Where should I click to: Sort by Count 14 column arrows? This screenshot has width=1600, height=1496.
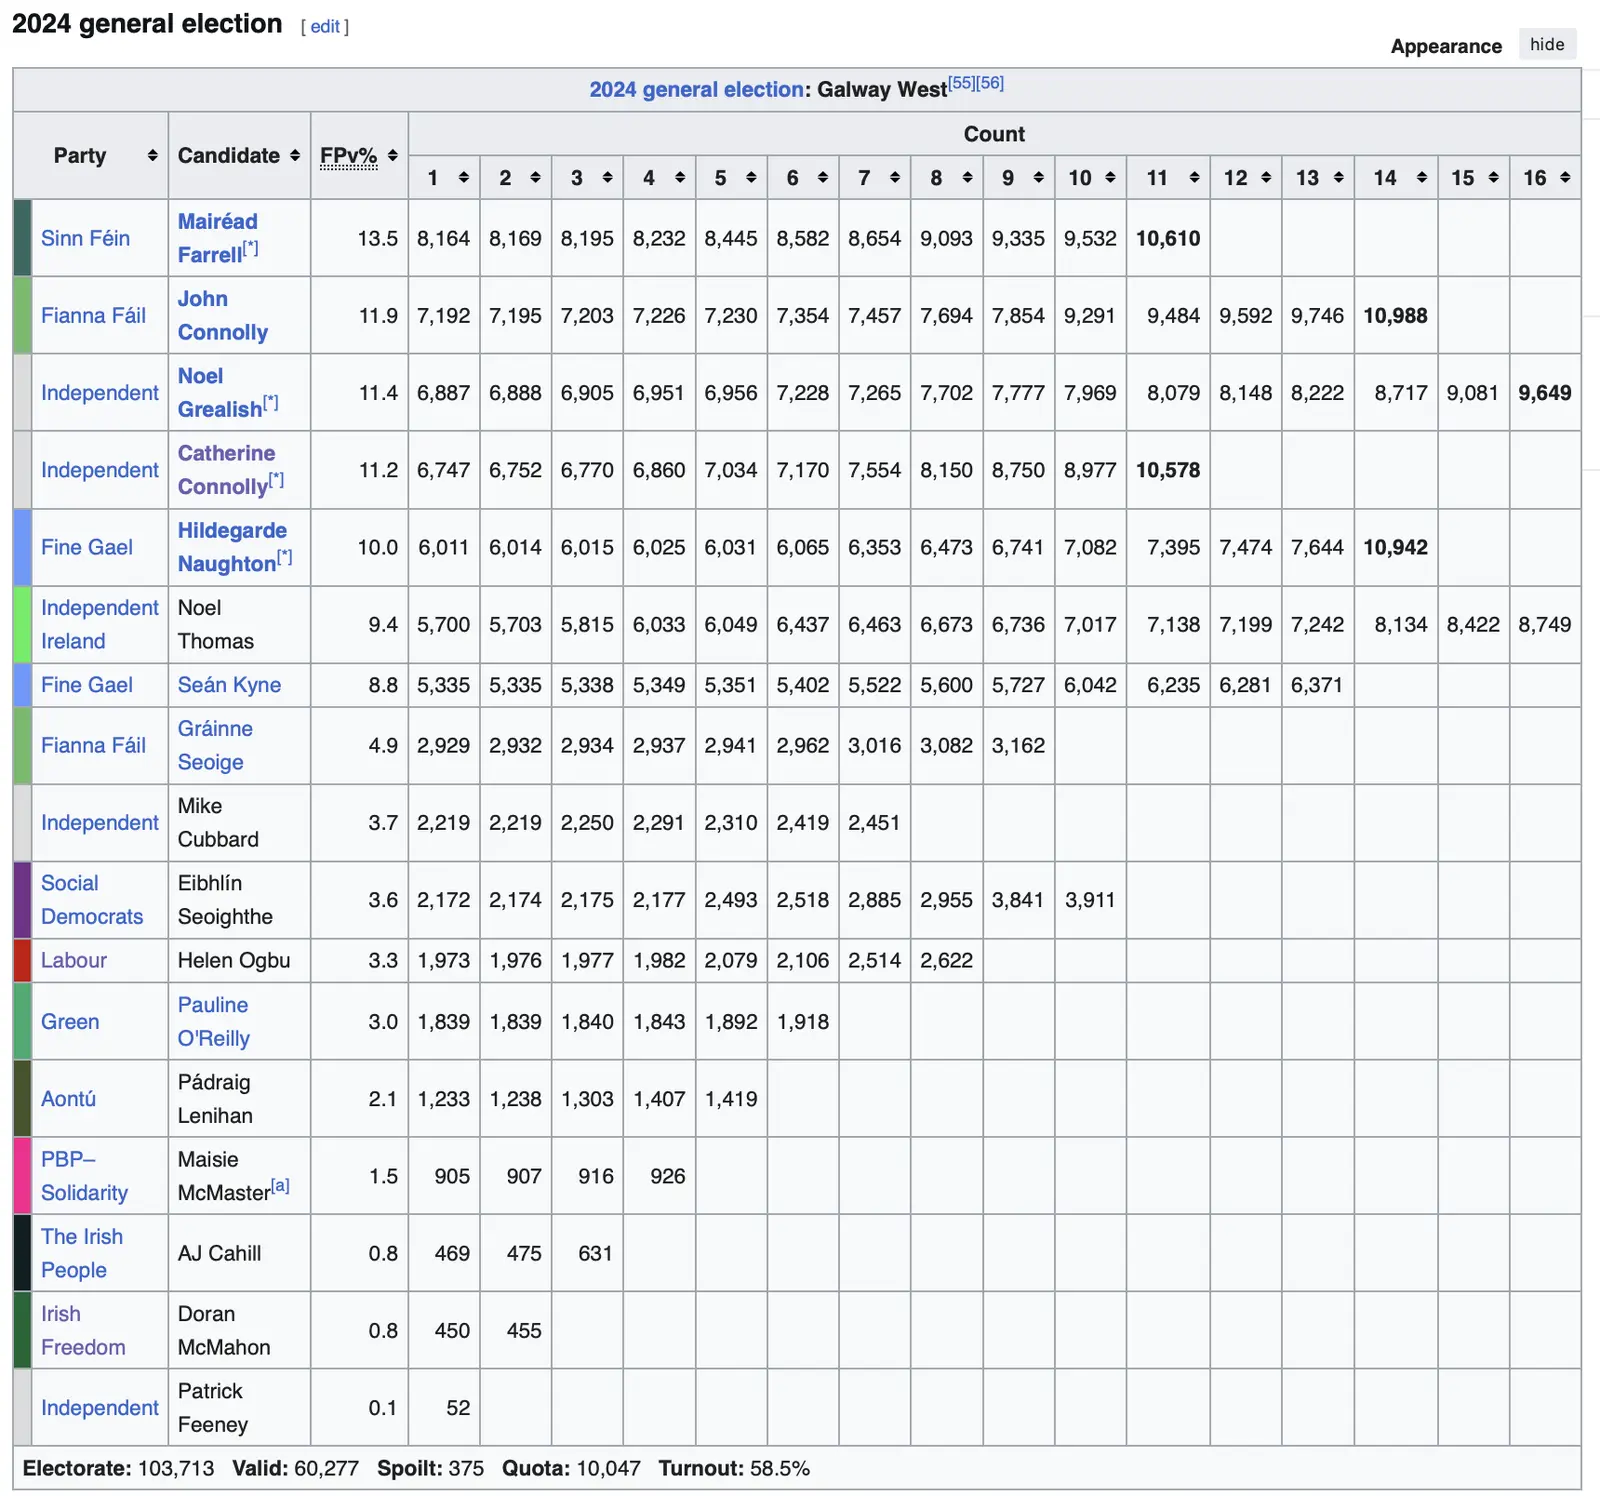(x=1421, y=178)
